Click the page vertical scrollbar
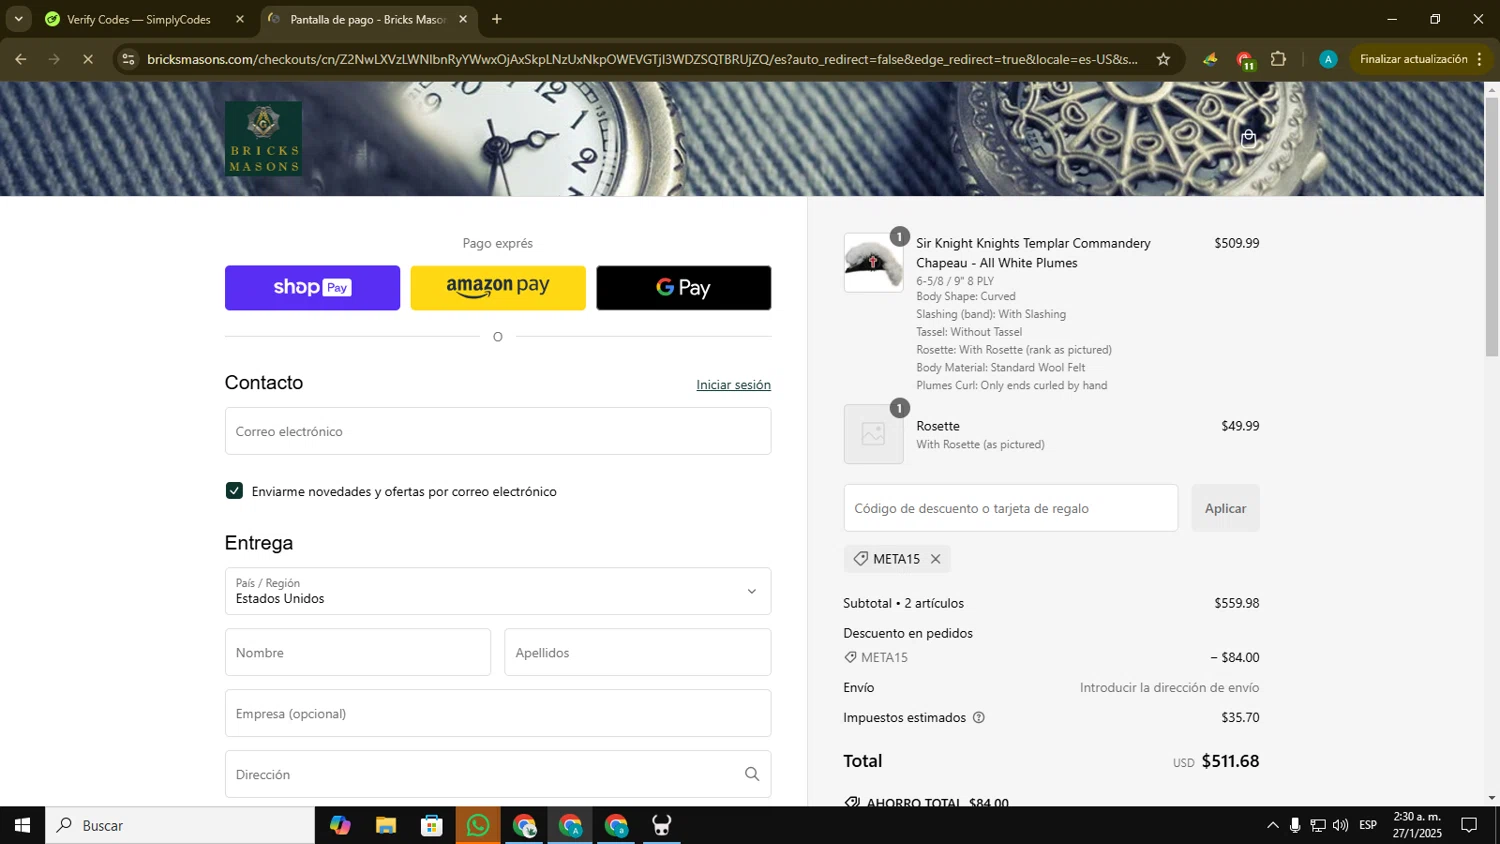The image size is (1500, 844). [x=1492, y=227]
